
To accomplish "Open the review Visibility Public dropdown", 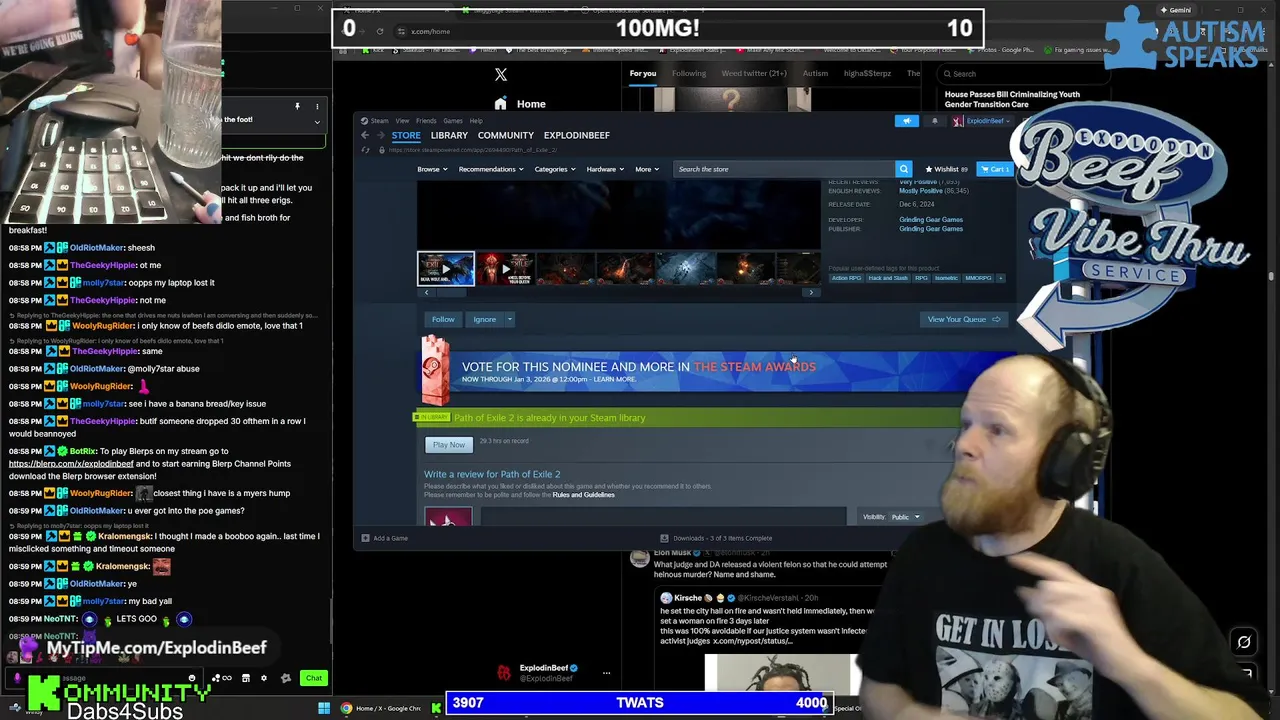I will point(905,517).
